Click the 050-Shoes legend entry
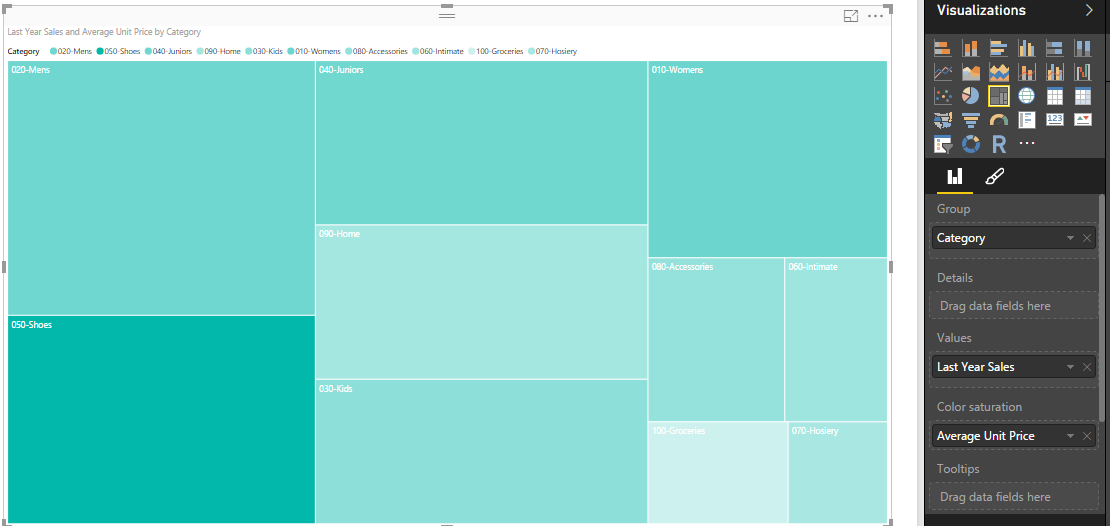This screenshot has width=1110, height=526. (x=118, y=51)
